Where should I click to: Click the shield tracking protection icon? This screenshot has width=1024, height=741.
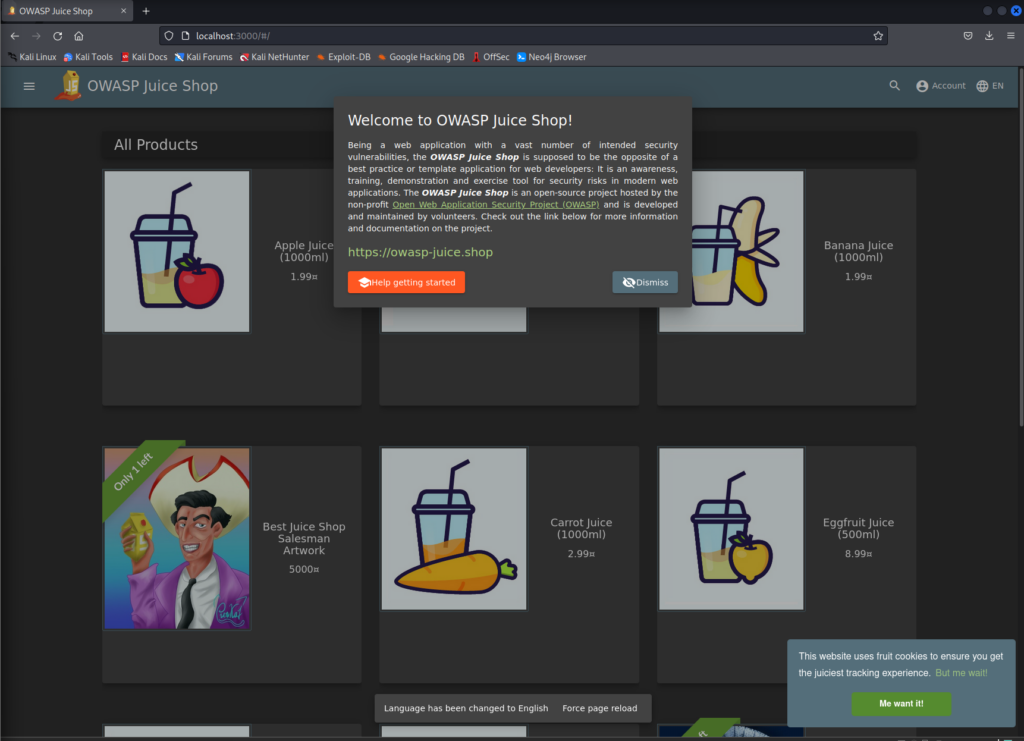169,36
